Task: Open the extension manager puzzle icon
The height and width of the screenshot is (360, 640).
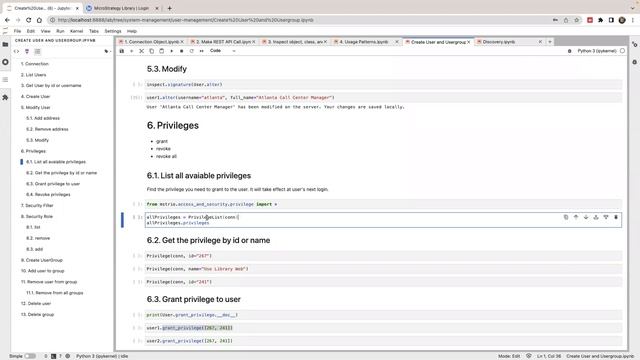Action: tap(5, 97)
